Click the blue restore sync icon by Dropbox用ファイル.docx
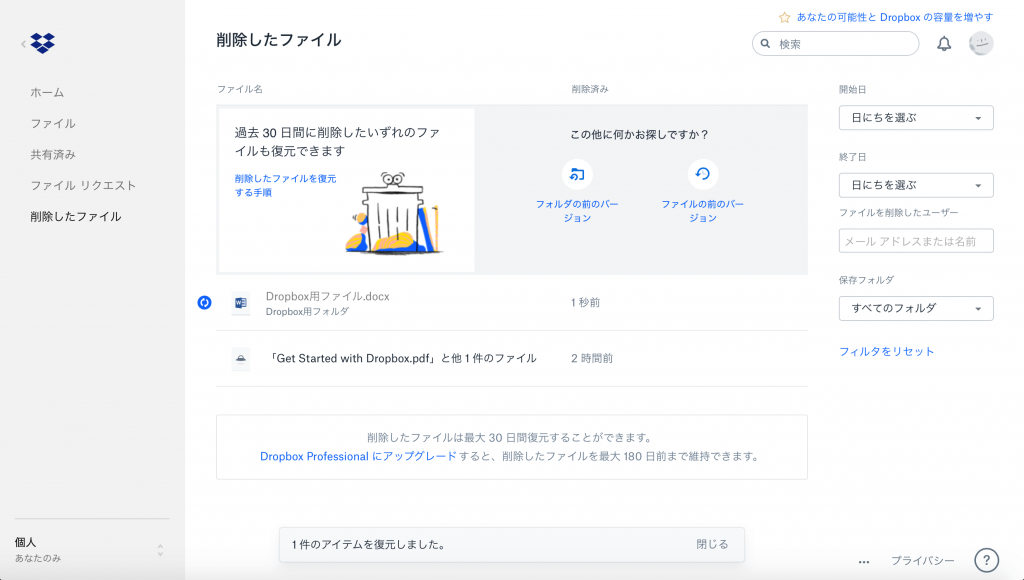Screen dimensions: 1024x580 click(204, 302)
